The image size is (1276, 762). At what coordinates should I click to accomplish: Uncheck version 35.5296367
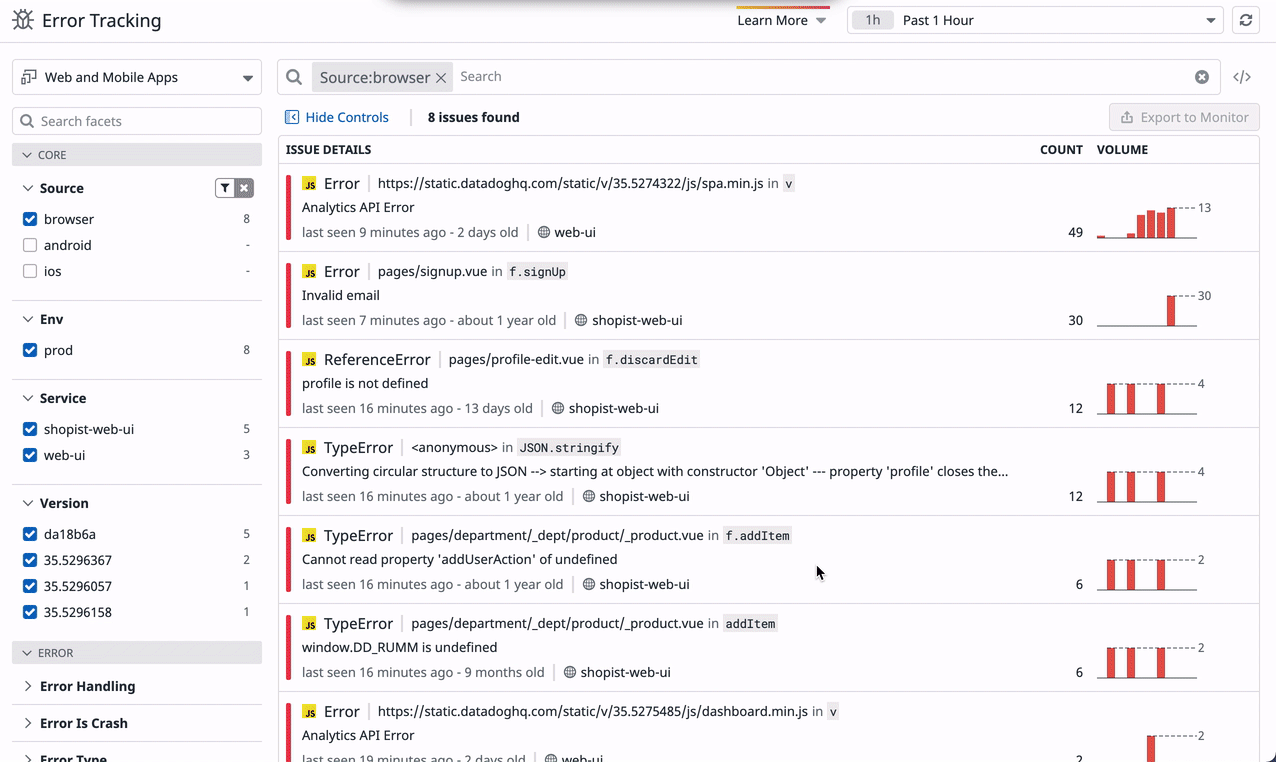pos(30,560)
